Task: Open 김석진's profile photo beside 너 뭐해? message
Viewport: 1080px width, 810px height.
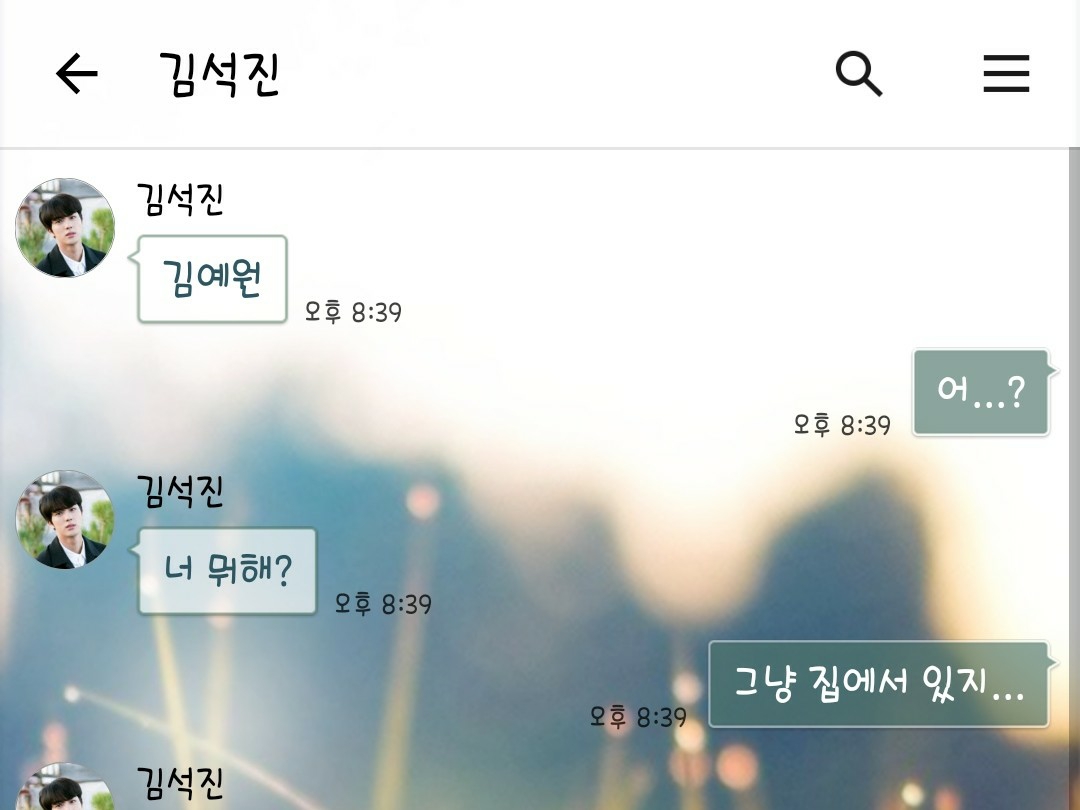Action: pos(65,520)
